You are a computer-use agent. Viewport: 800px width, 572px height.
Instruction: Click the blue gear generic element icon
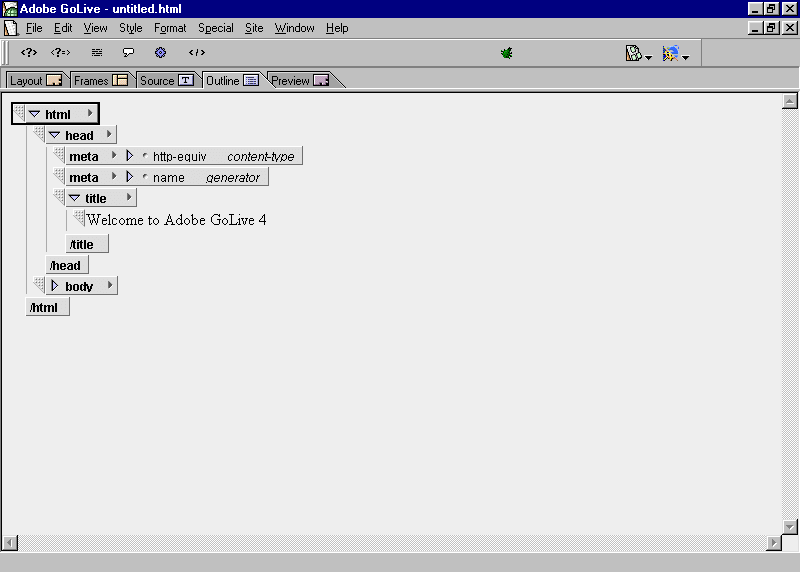pyautogui.click(x=160, y=53)
